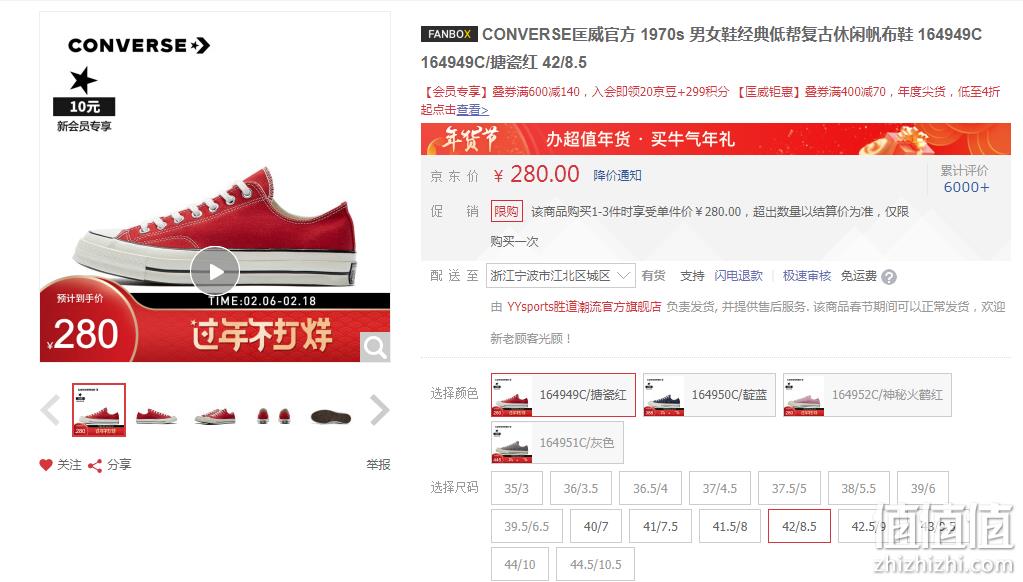Click the 举报 report link
The image size is (1023, 582).
click(x=378, y=465)
